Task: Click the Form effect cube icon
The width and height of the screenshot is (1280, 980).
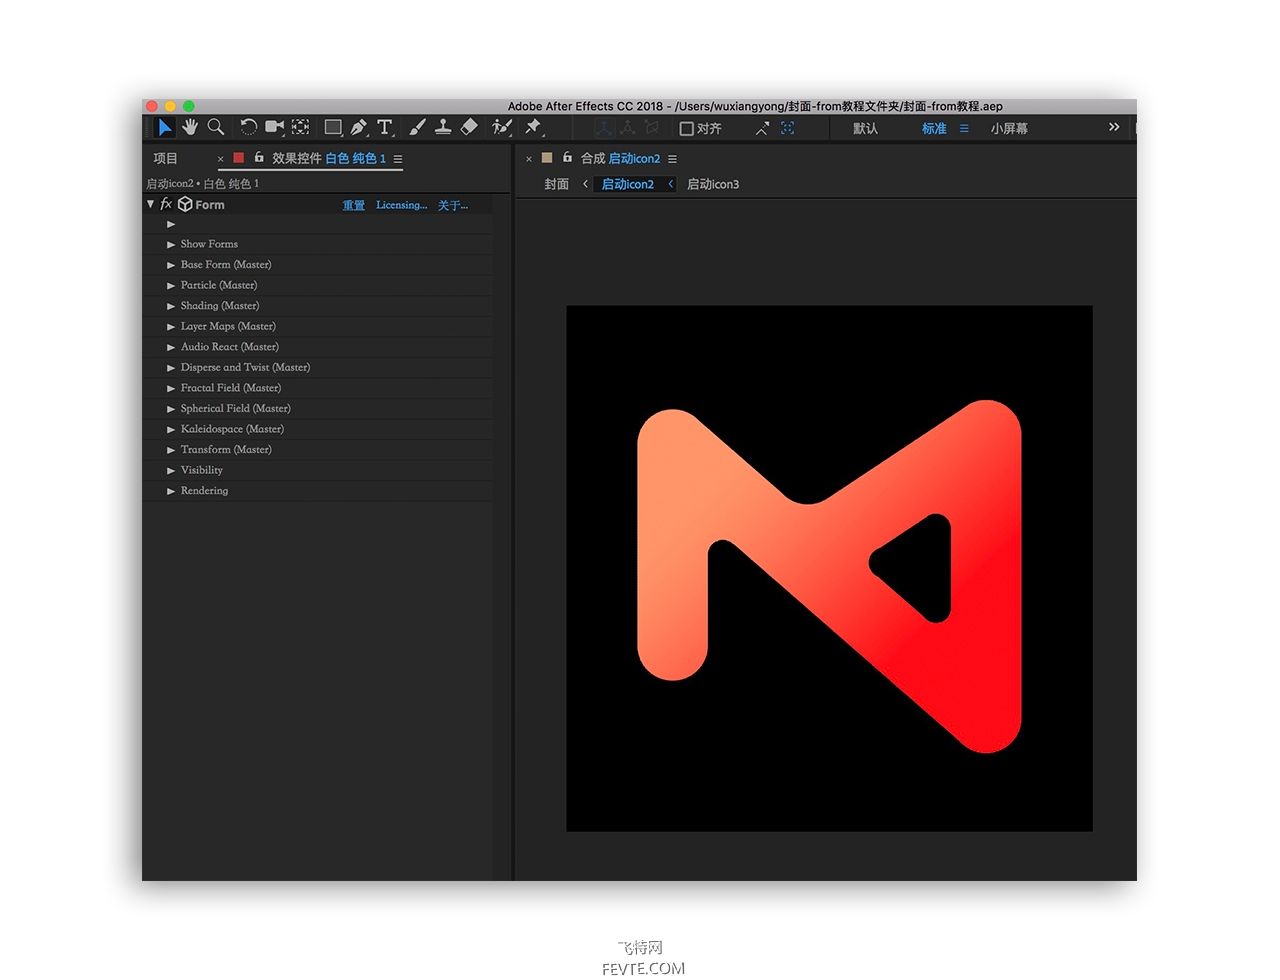Action: [x=185, y=204]
